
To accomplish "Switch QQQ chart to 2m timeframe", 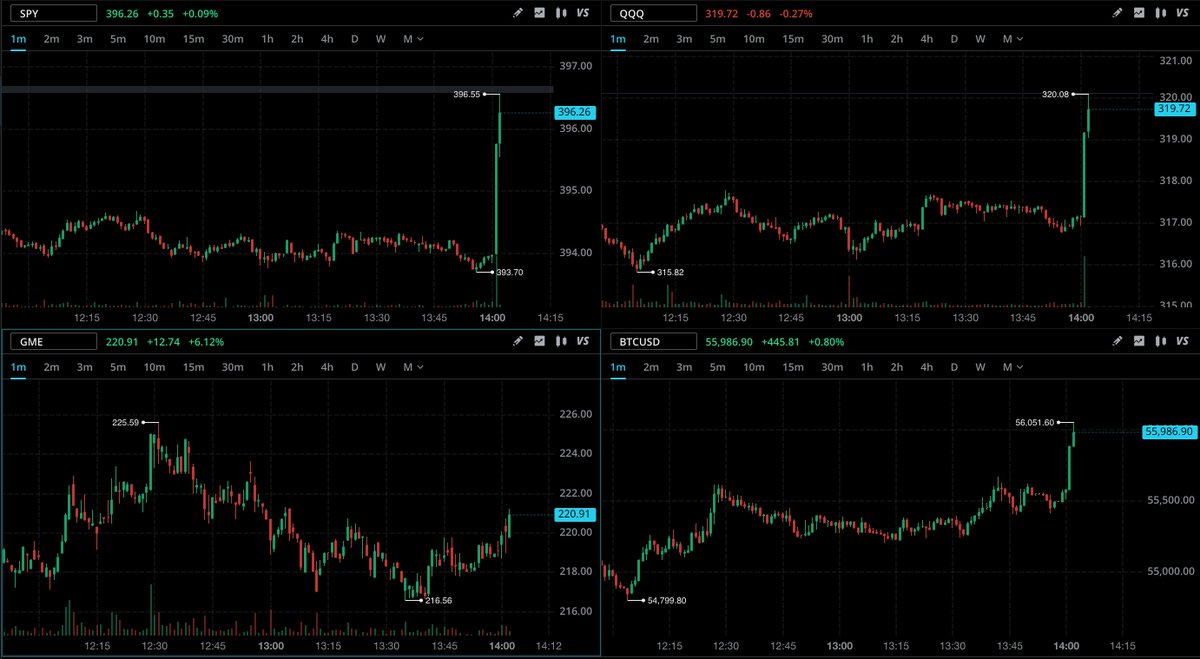I will [x=651, y=38].
